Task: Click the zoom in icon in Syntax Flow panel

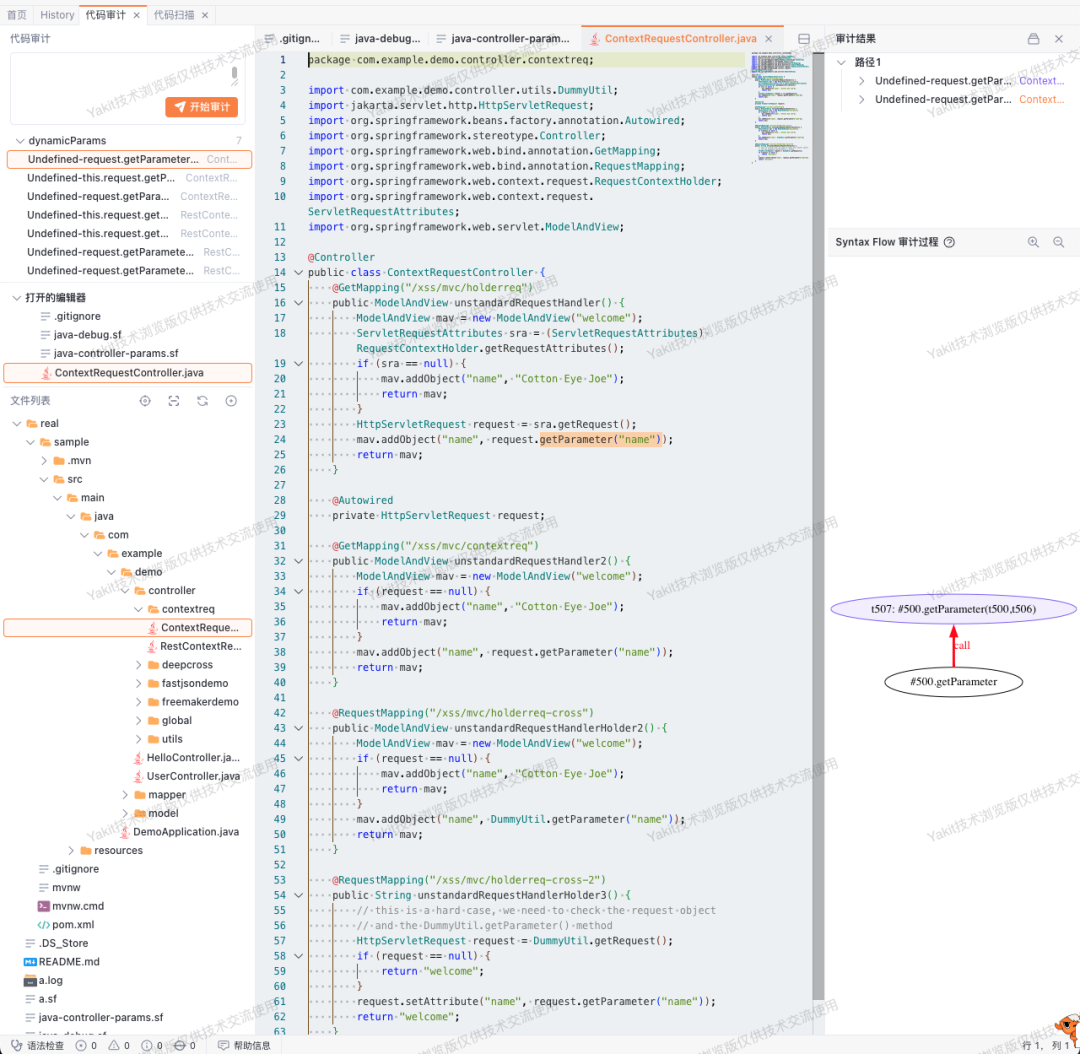Action: tap(1033, 242)
